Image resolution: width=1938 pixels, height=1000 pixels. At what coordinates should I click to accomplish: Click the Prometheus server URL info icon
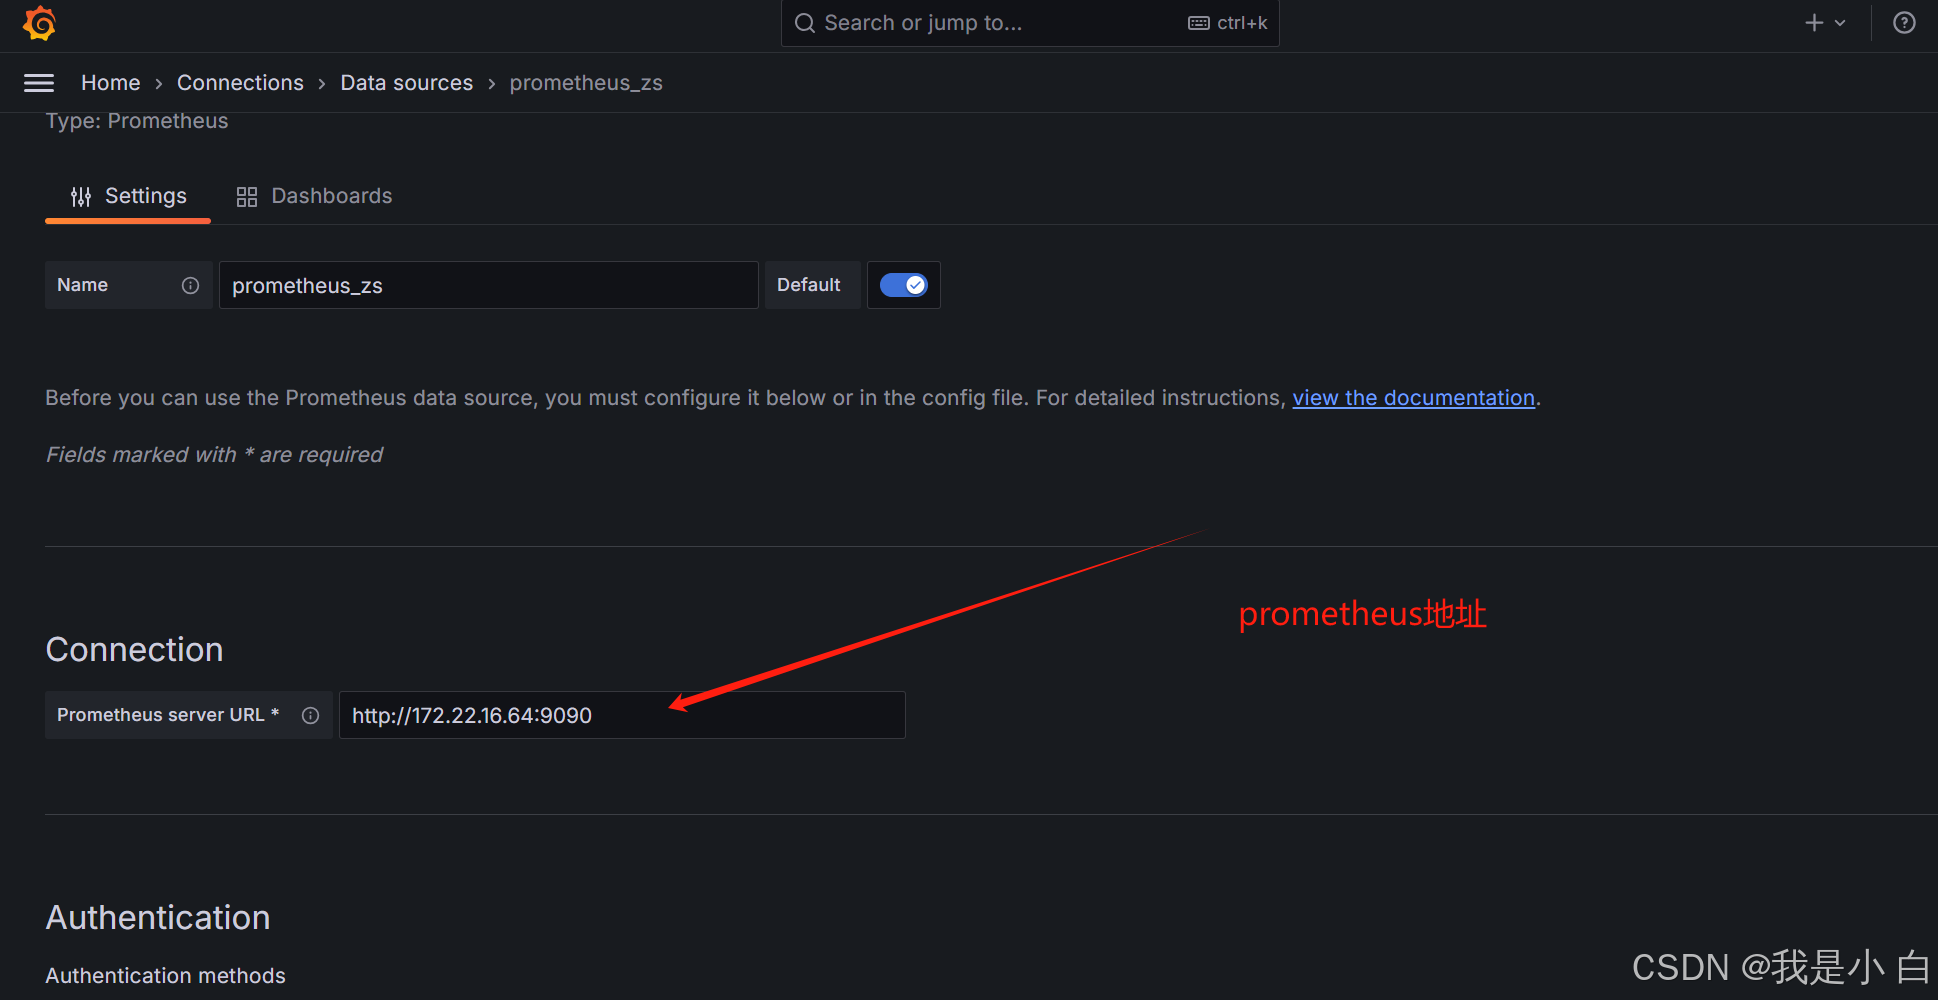(310, 716)
